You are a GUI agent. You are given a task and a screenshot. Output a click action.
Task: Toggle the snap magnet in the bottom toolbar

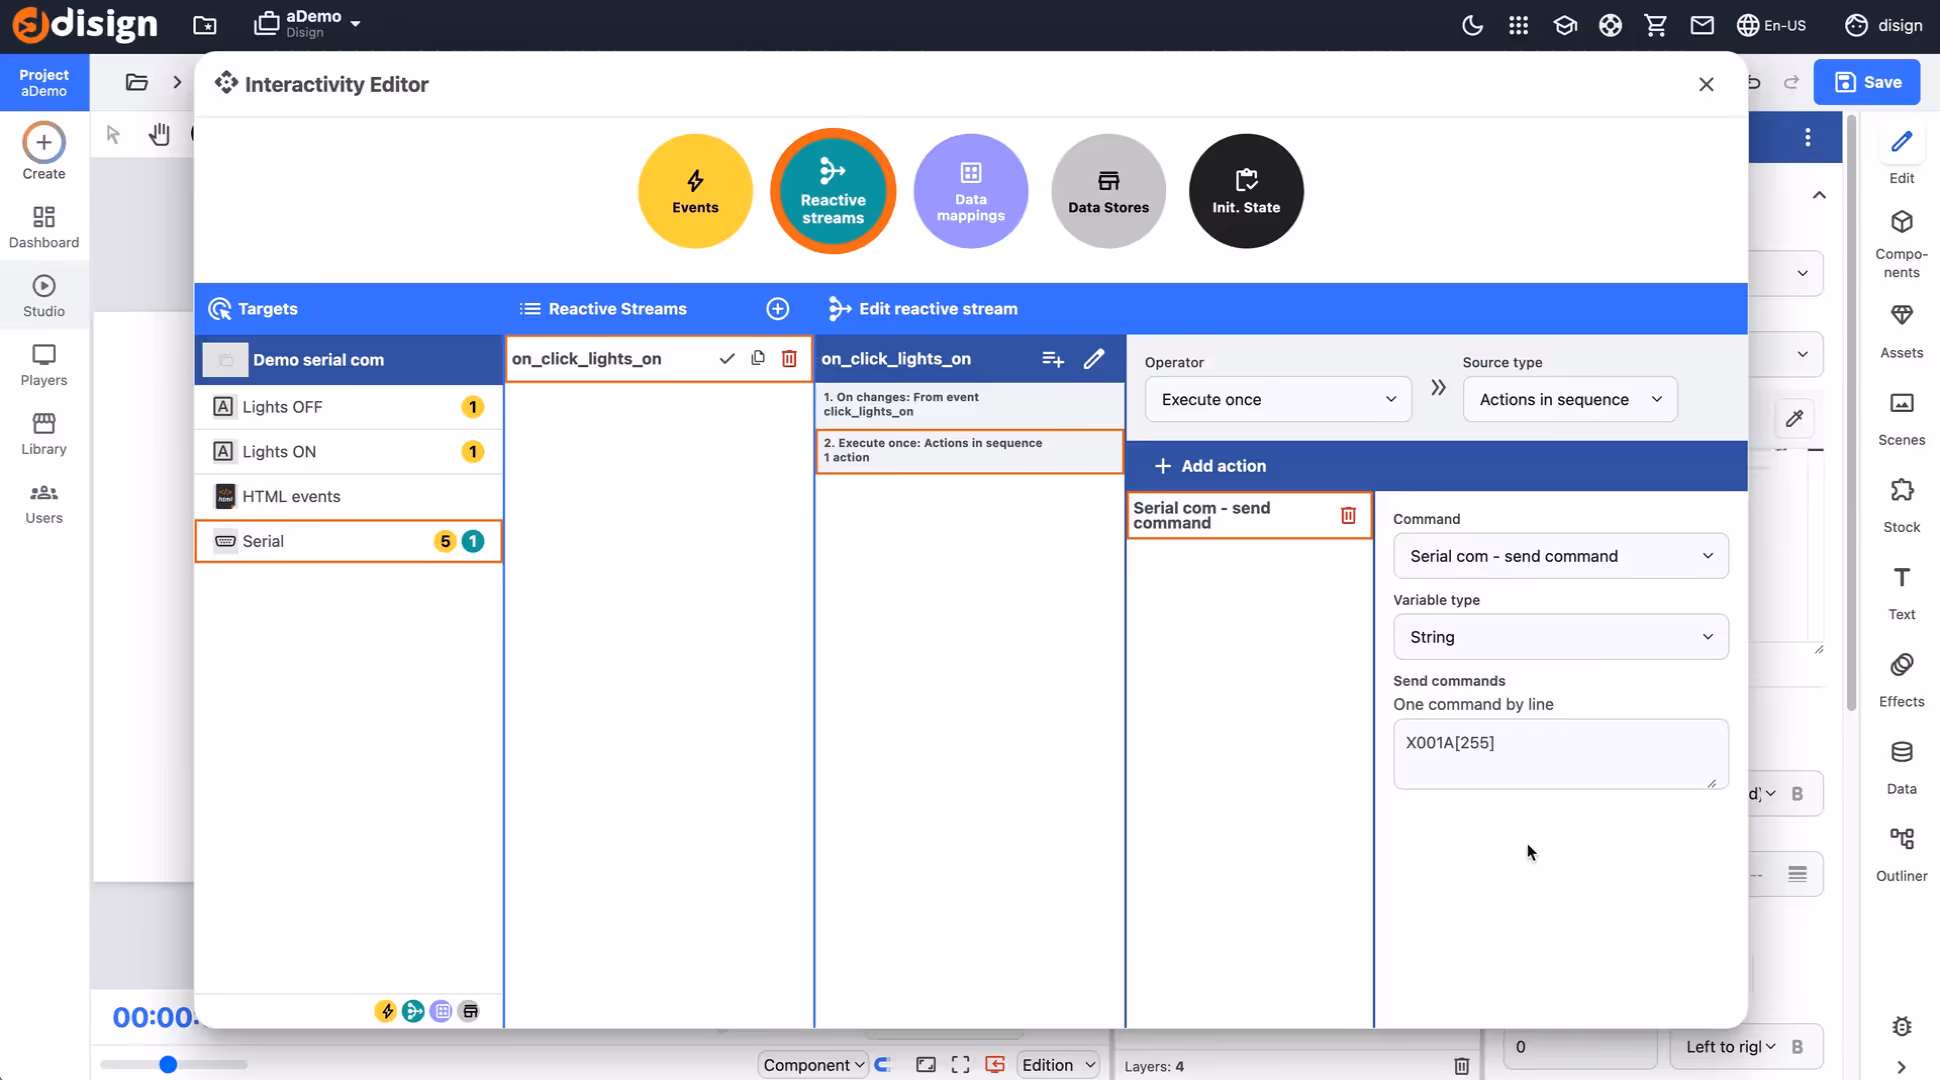click(x=884, y=1065)
